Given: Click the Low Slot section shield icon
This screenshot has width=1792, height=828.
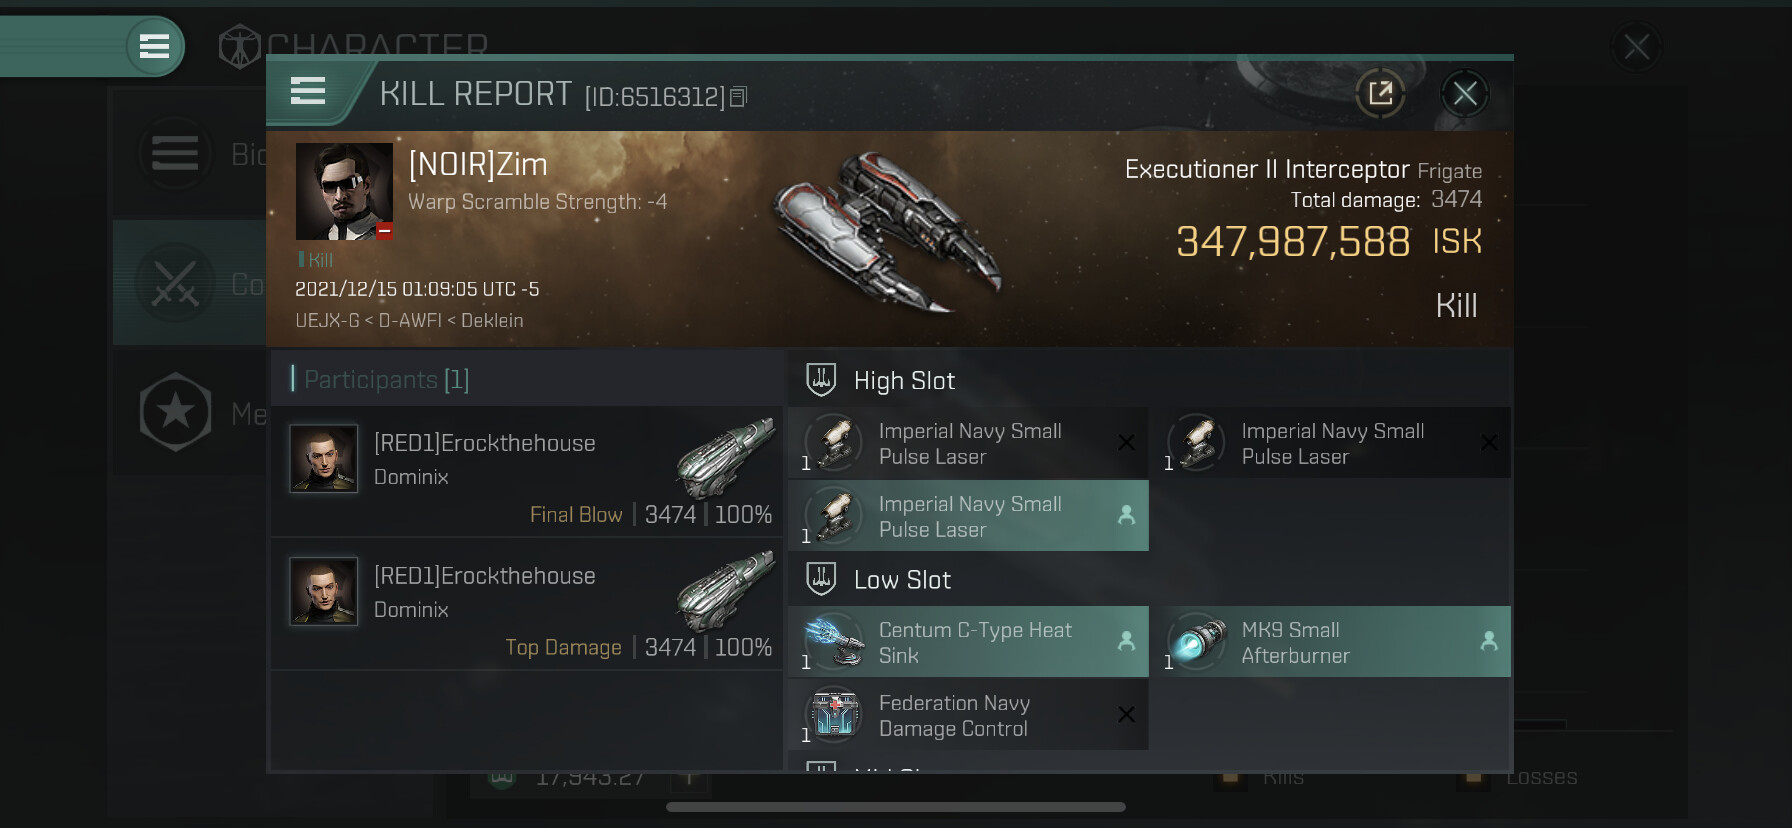Looking at the screenshot, I should (821, 579).
